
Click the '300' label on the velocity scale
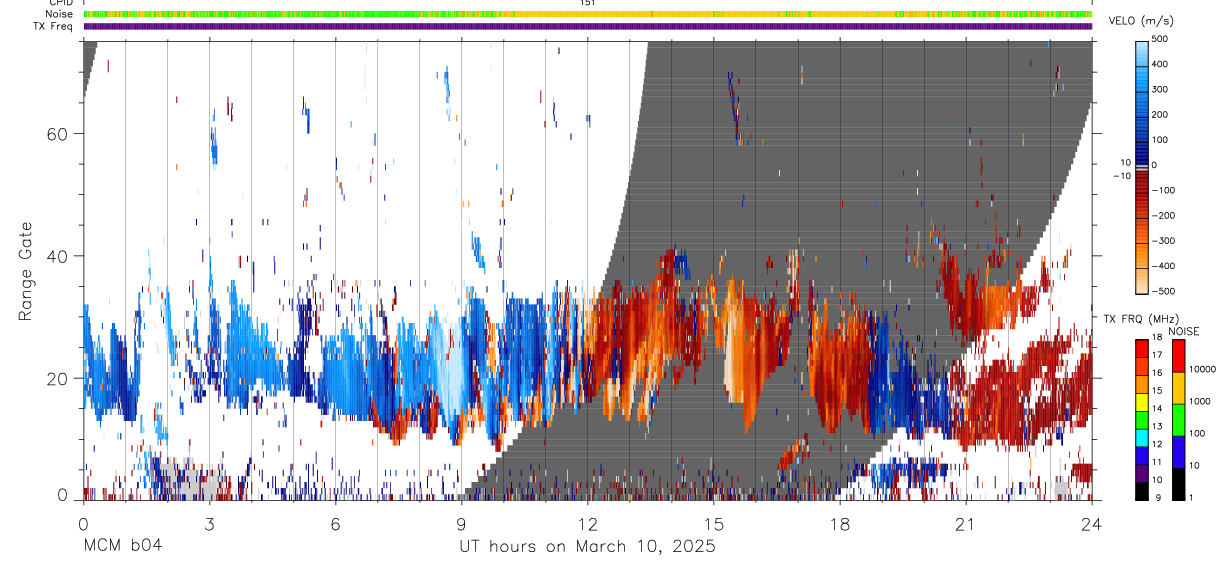[x=1160, y=89]
